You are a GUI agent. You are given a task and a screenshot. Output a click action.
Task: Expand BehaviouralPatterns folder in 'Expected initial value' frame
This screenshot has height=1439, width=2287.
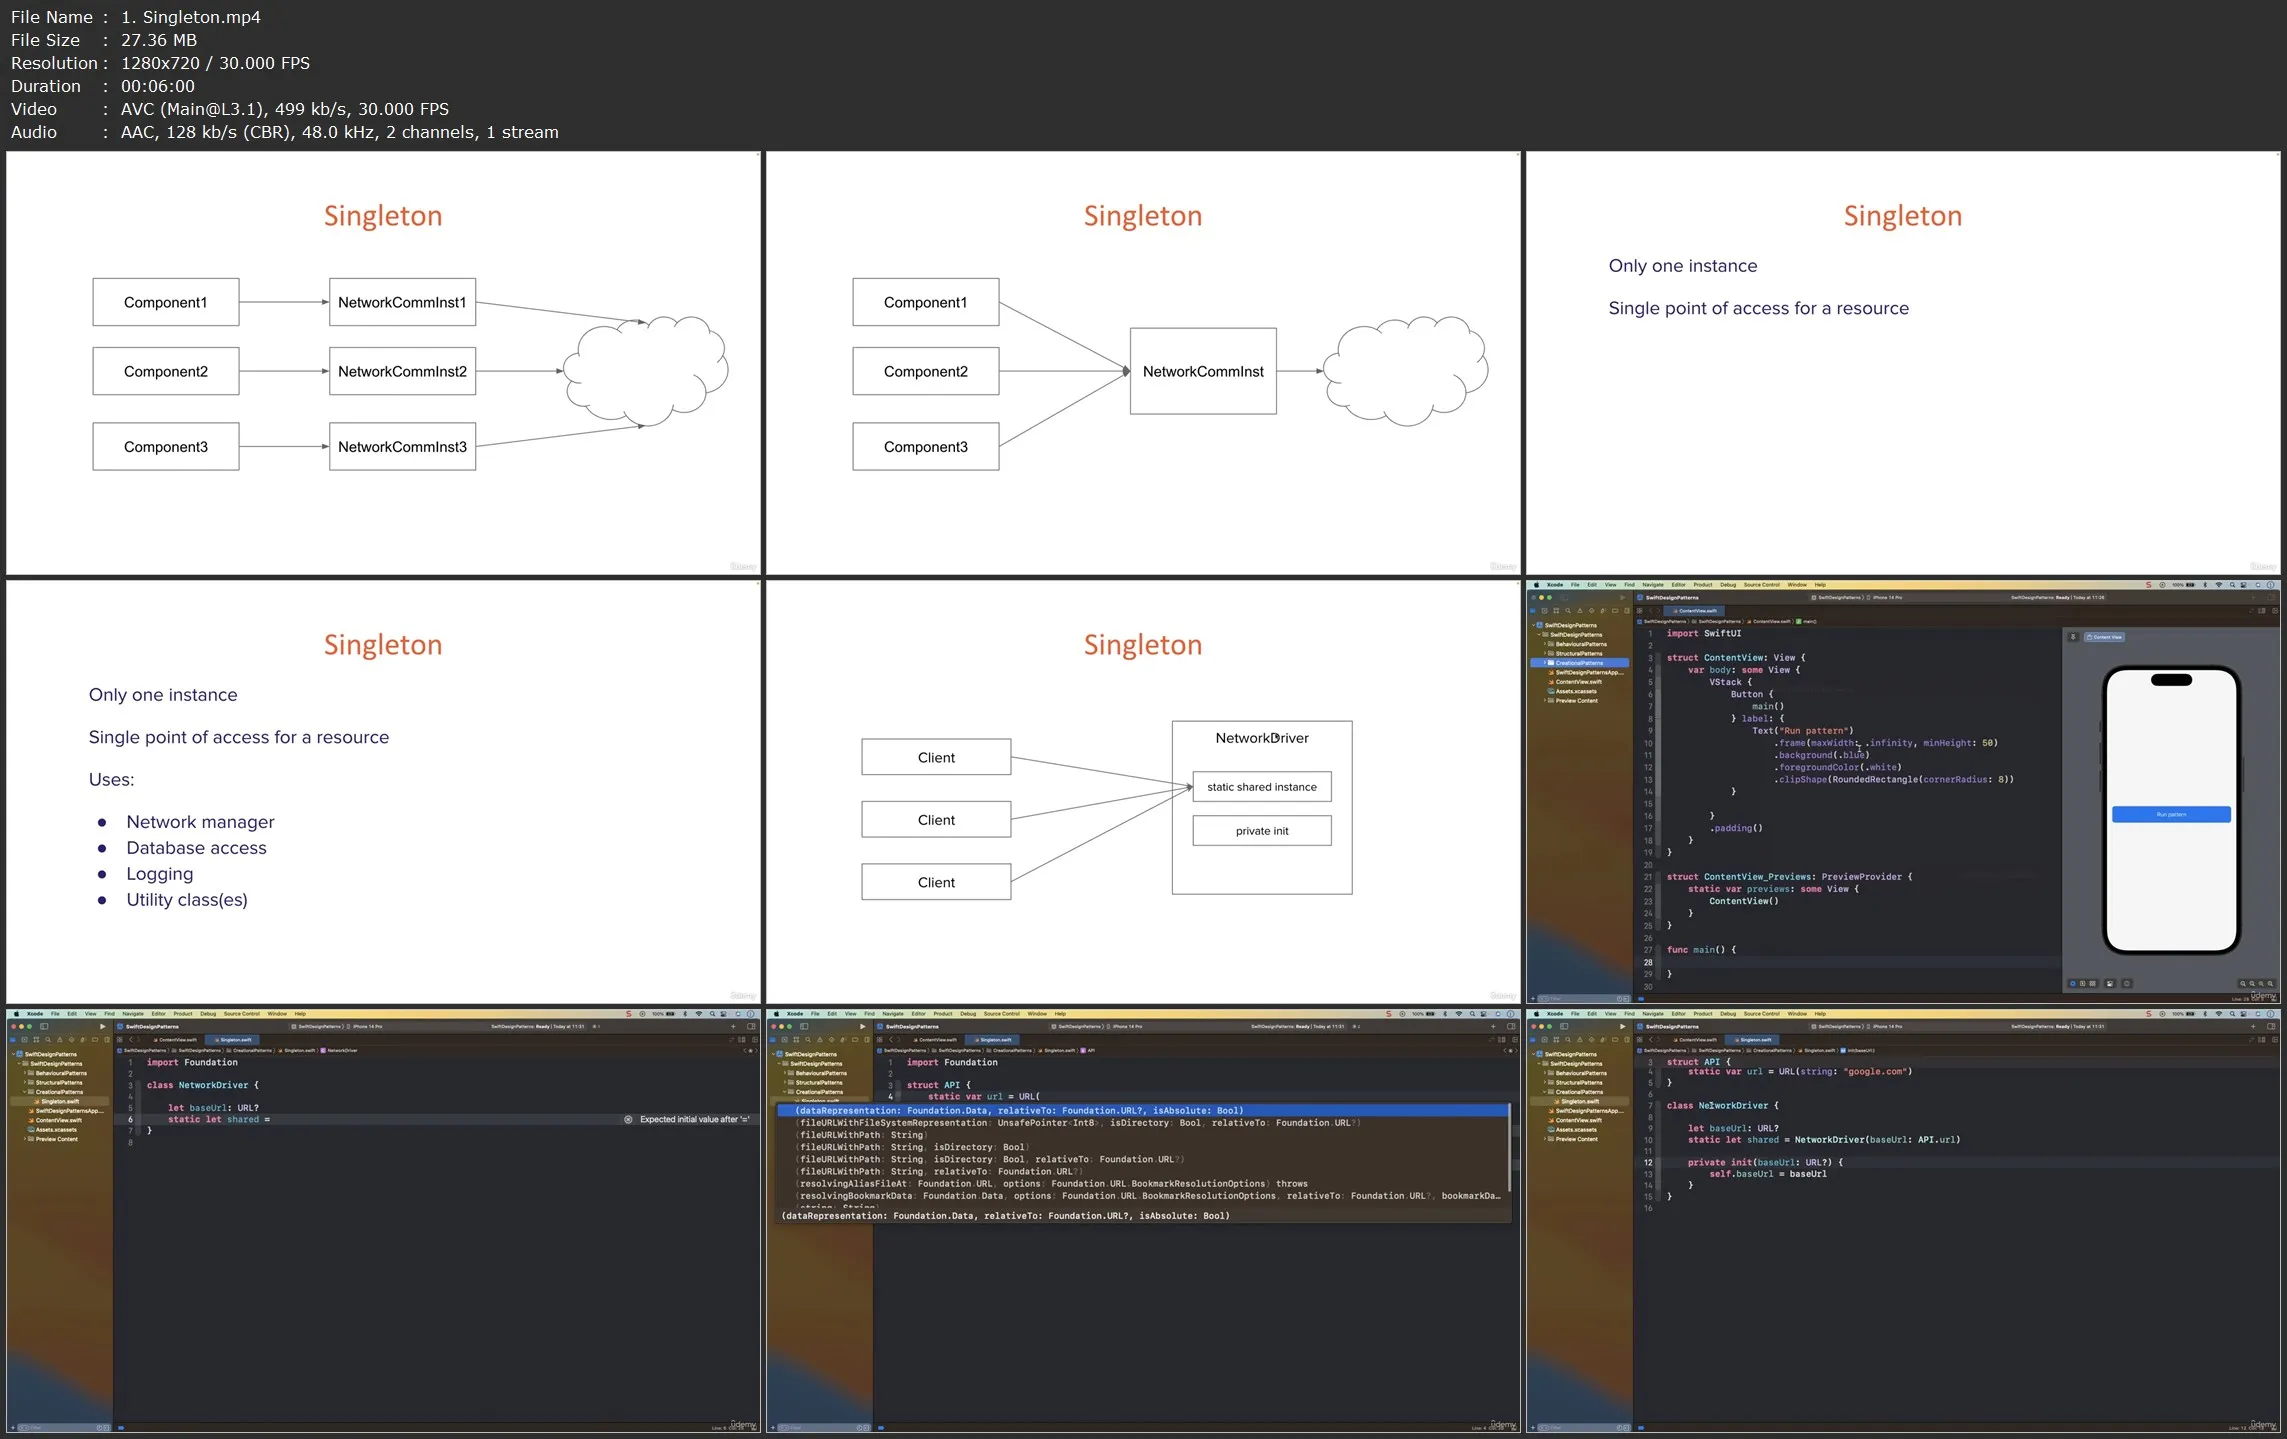[26, 1073]
